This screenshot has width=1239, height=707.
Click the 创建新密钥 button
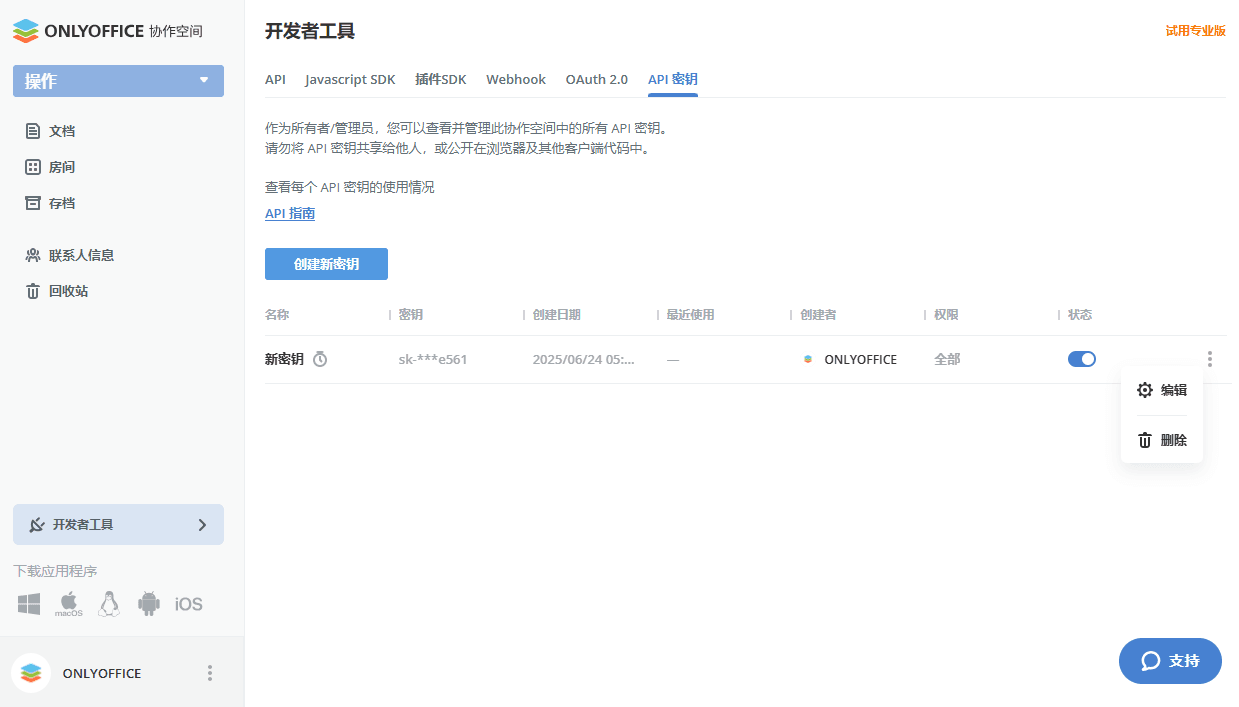coord(326,264)
